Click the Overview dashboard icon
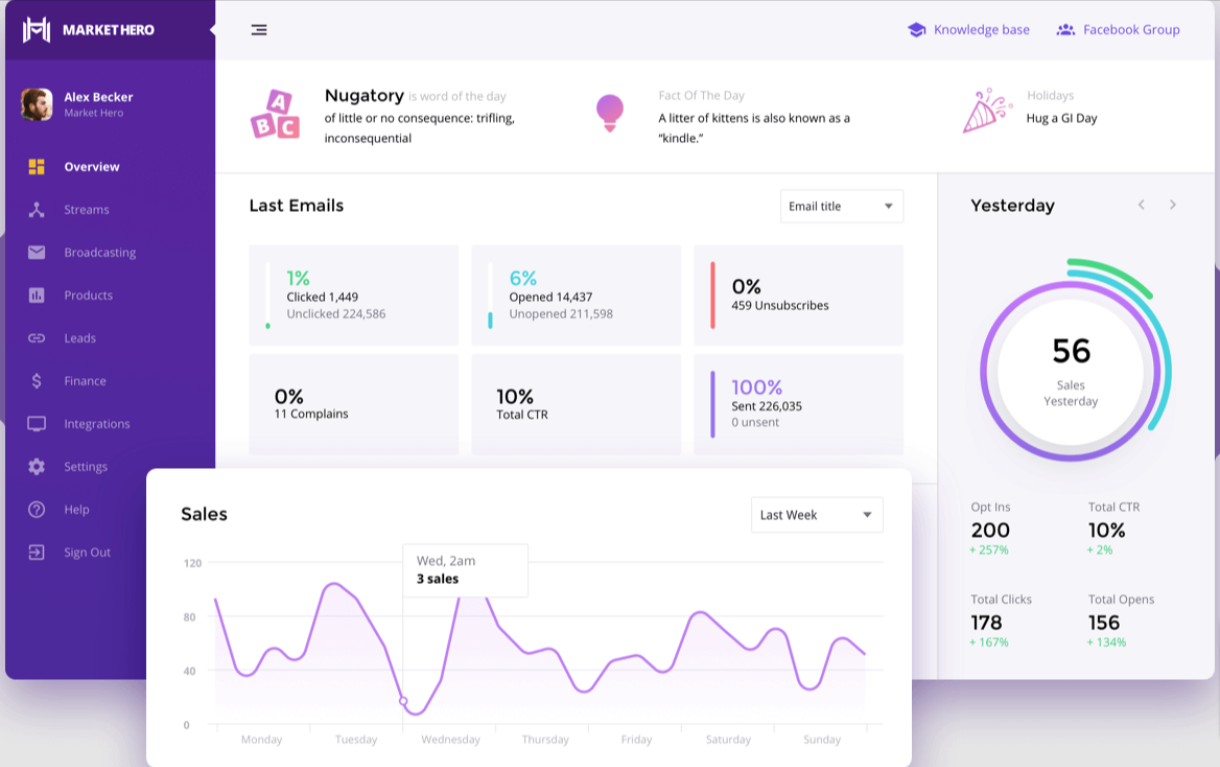The width and height of the screenshot is (1220, 767). tap(37, 167)
